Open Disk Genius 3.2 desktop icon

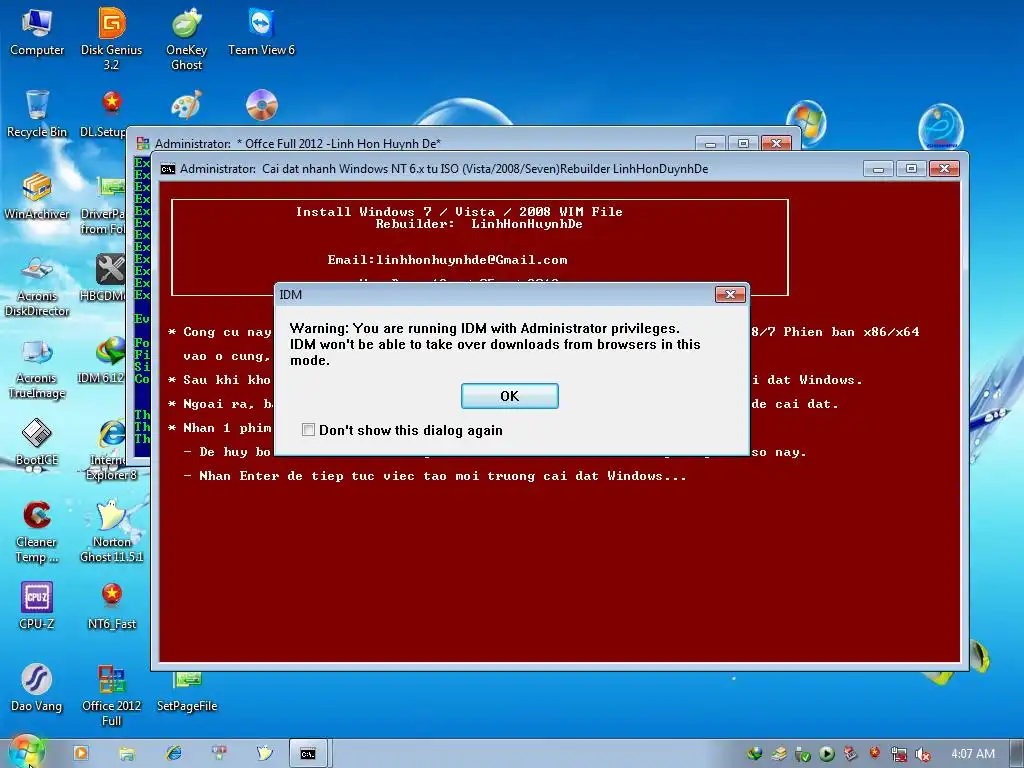tap(112, 38)
